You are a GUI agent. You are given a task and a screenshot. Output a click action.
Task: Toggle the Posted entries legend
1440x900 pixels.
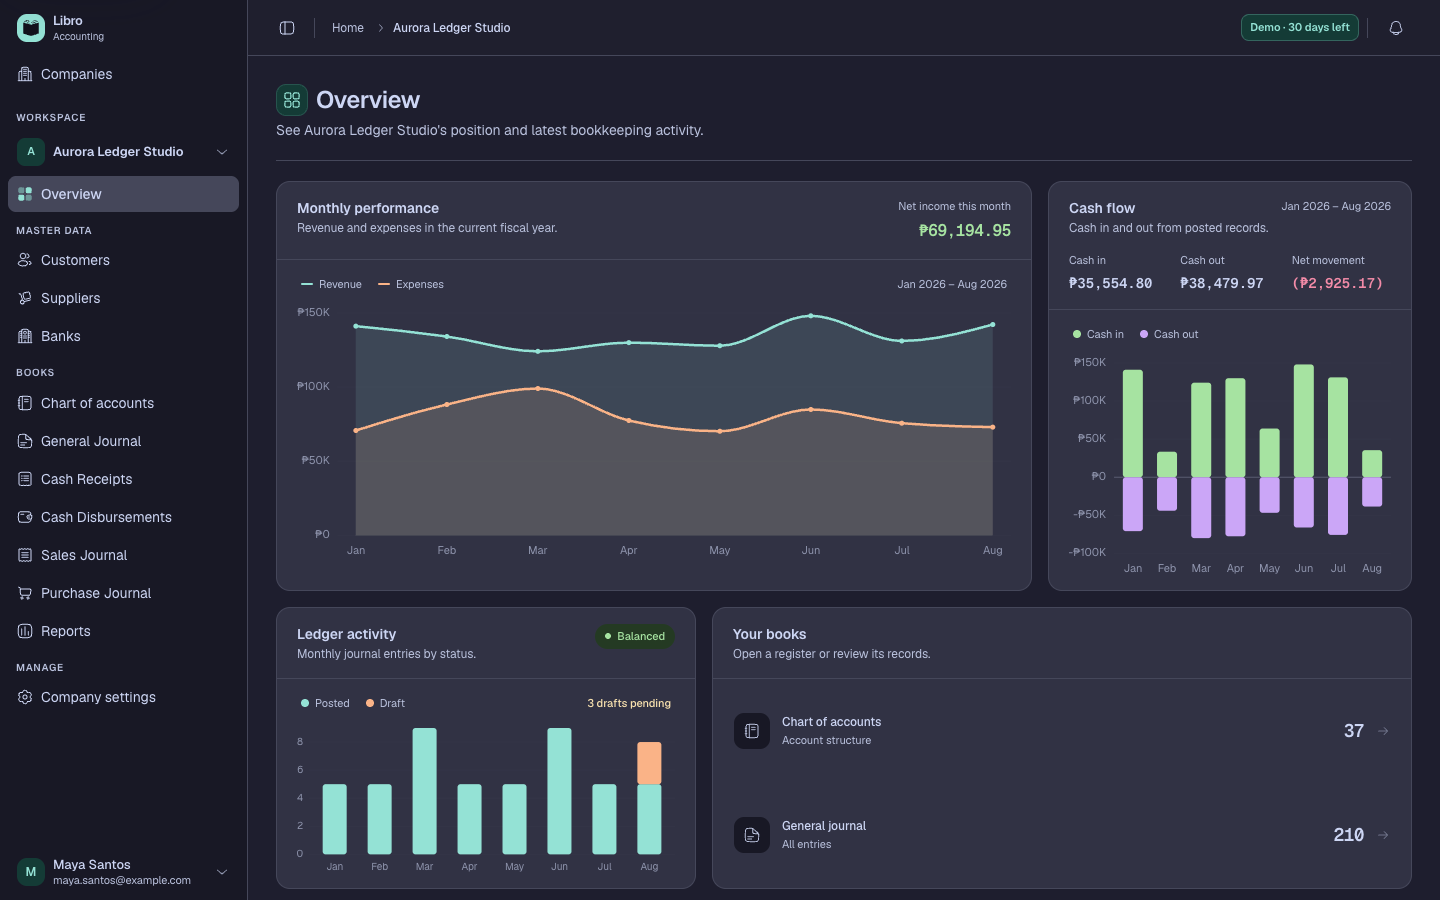(x=325, y=703)
